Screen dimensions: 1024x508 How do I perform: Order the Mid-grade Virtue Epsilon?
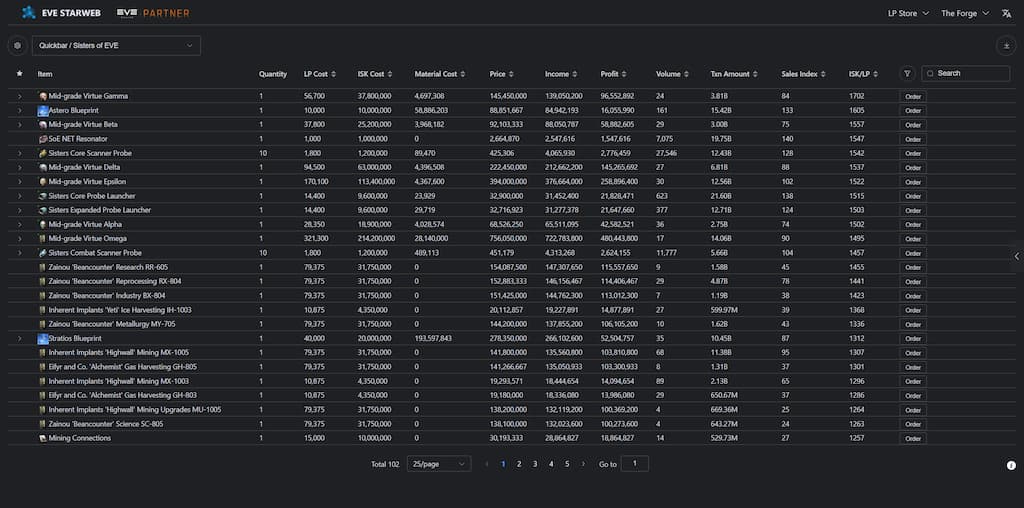pos(912,182)
